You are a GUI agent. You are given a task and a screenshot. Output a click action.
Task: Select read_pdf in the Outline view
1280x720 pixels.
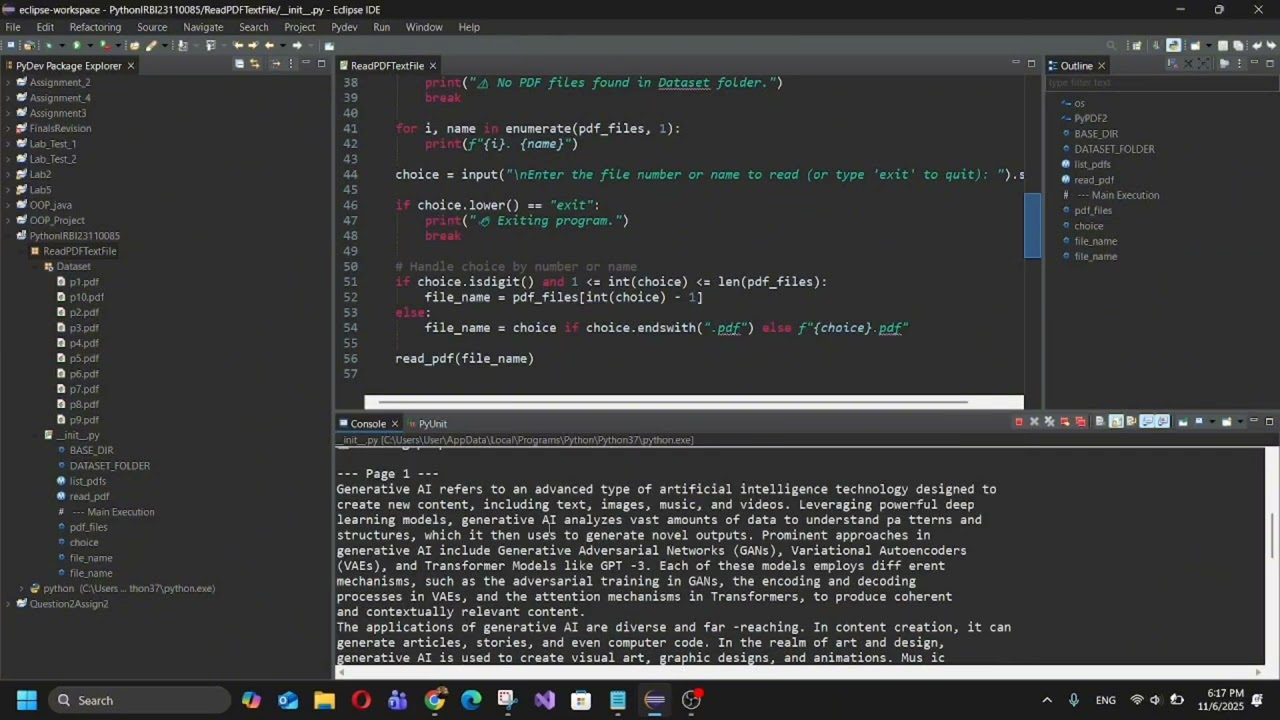click(1094, 180)
